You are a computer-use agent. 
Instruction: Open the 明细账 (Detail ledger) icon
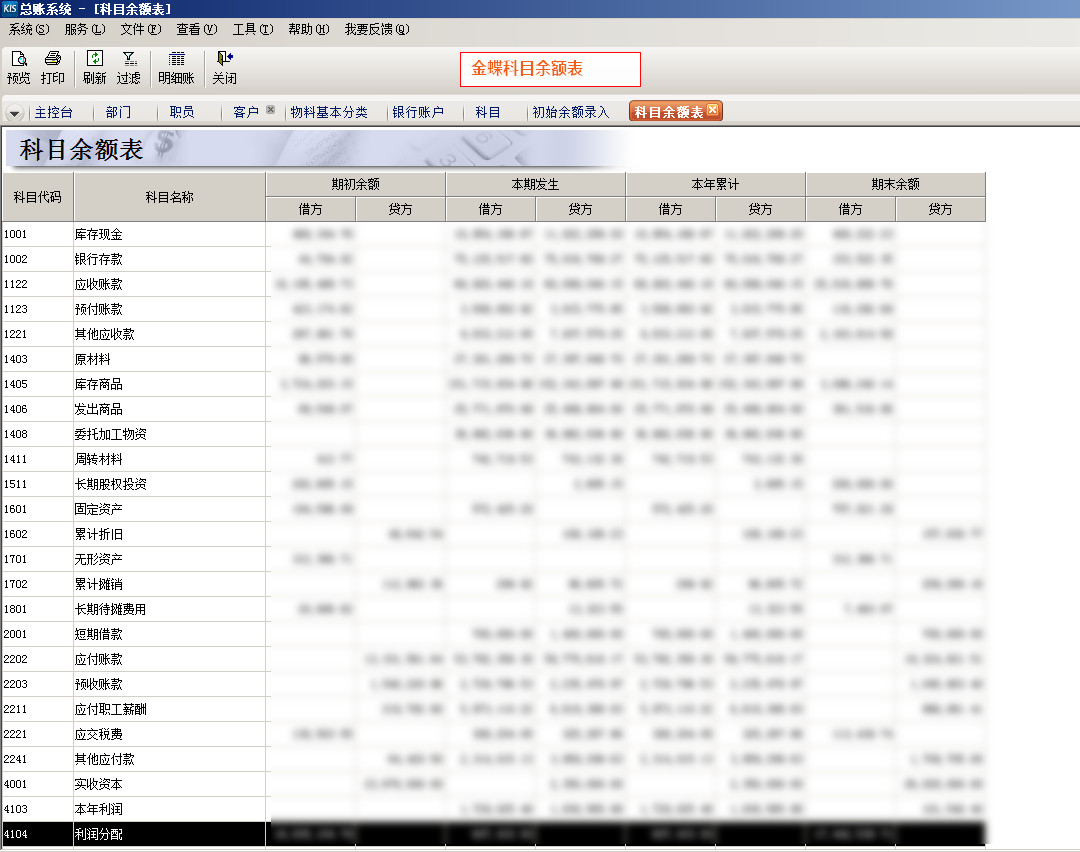point(176,60)
